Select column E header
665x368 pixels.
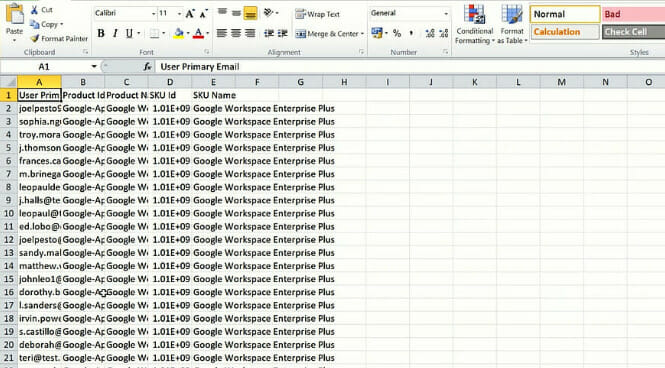point(213,82)
